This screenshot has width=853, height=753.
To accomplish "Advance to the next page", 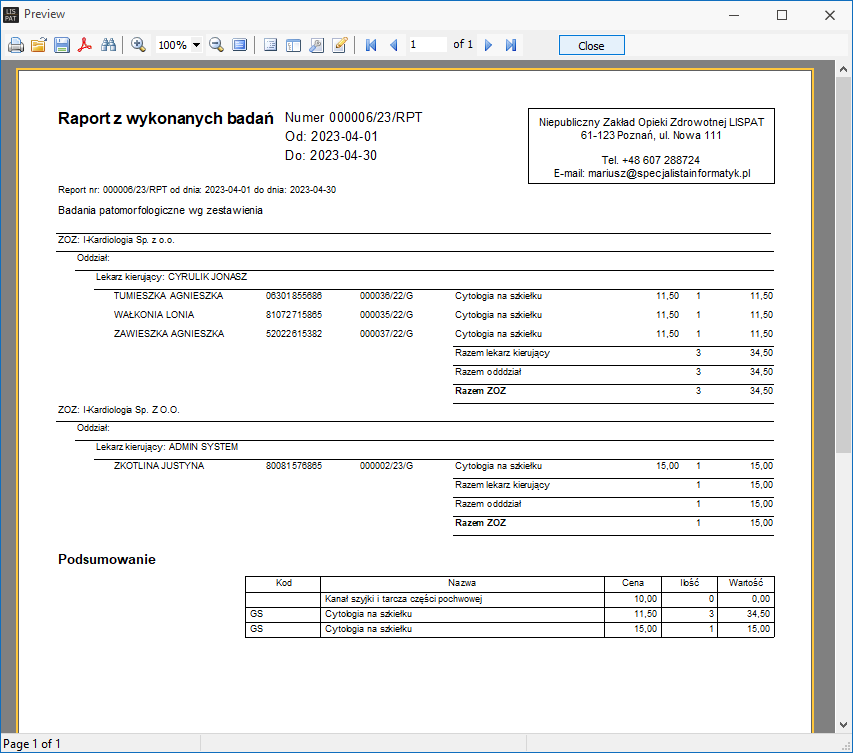I will [x=488, y=45].
